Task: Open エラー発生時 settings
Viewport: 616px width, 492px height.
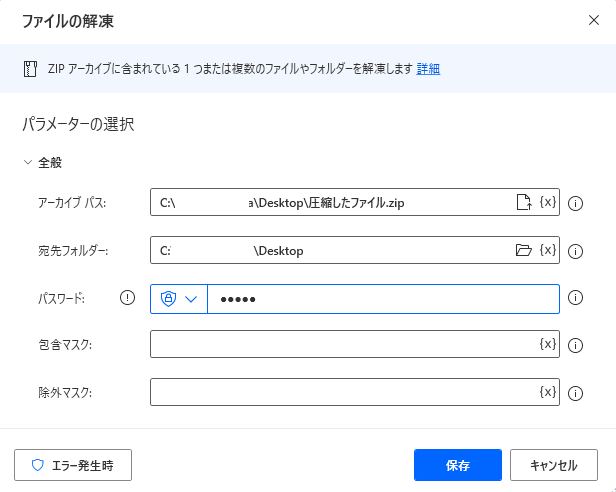Action: (73, 465)
